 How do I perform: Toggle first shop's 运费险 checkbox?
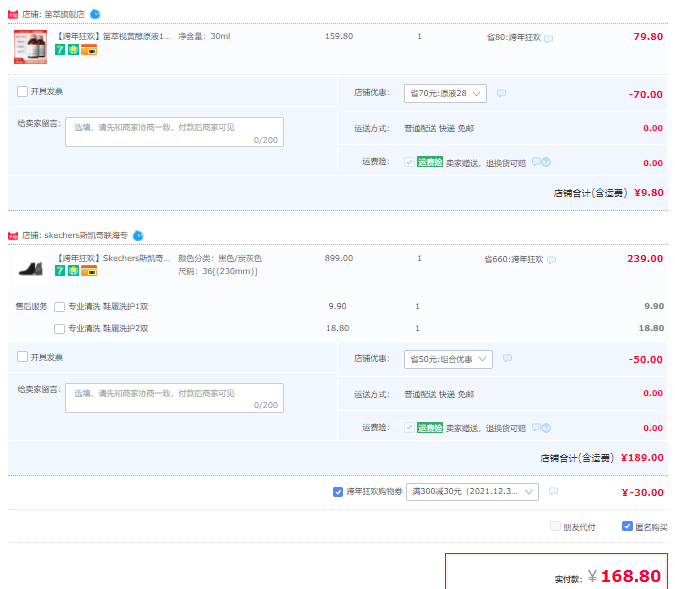[x=409, y=162]
